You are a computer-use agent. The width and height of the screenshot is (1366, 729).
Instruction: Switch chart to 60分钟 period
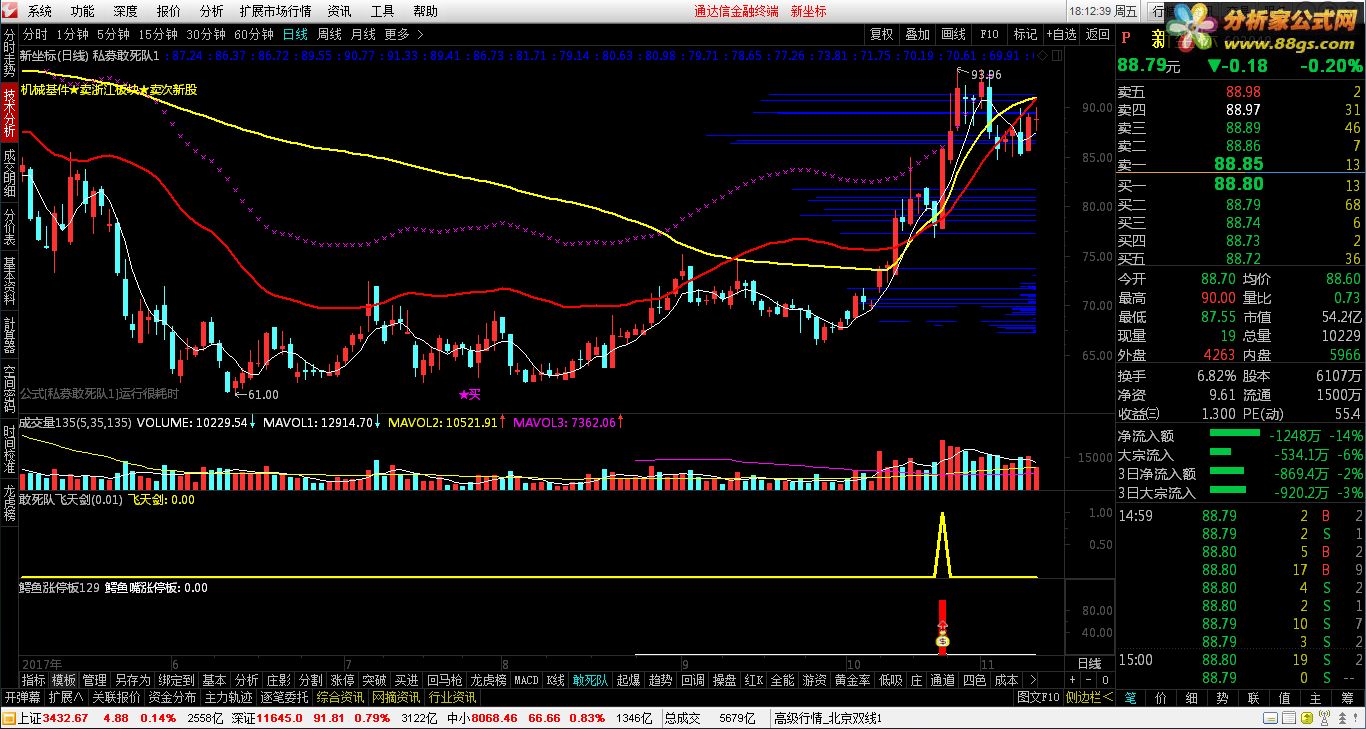(254, 34)
